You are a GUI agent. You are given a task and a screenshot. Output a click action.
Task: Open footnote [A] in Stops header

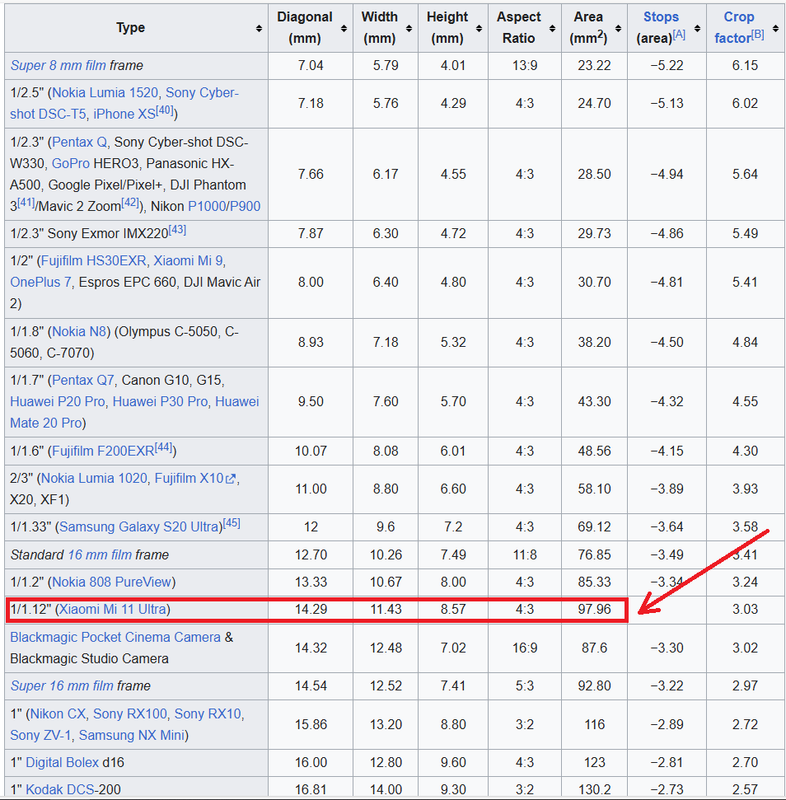point(678,35)
